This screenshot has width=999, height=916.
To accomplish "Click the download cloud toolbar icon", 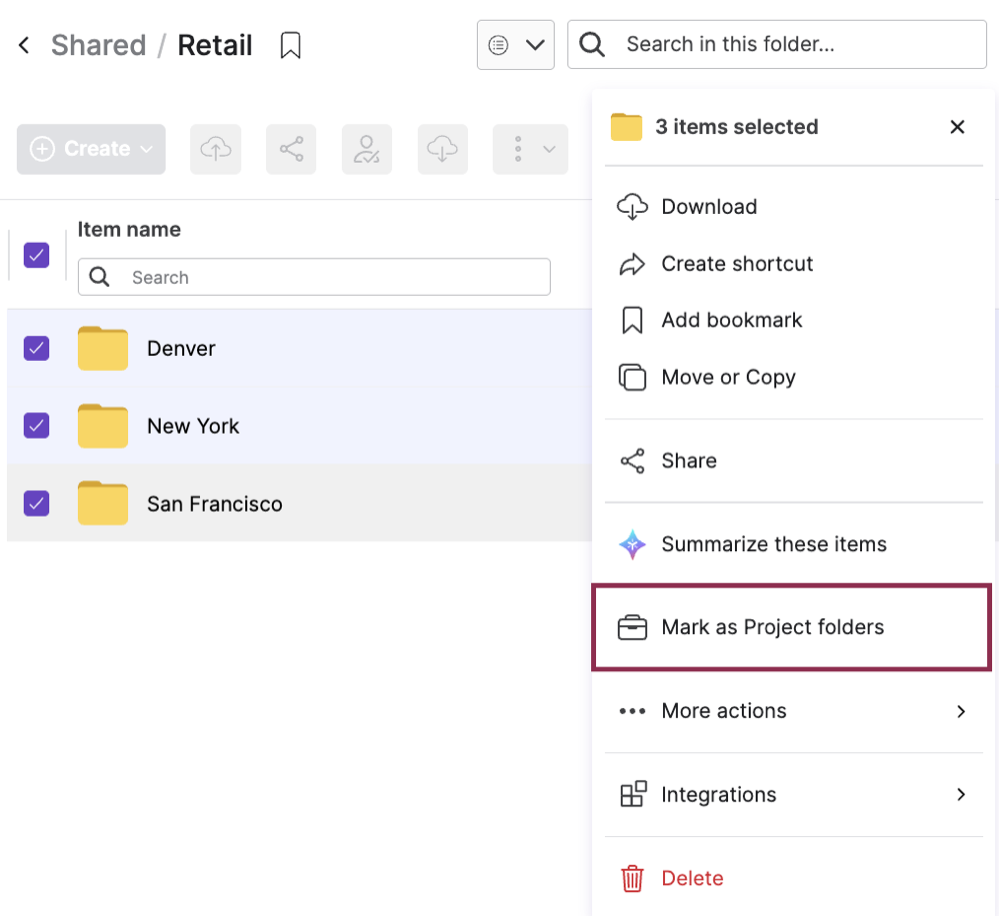I will pyautogui.click(x=442, y=150).
